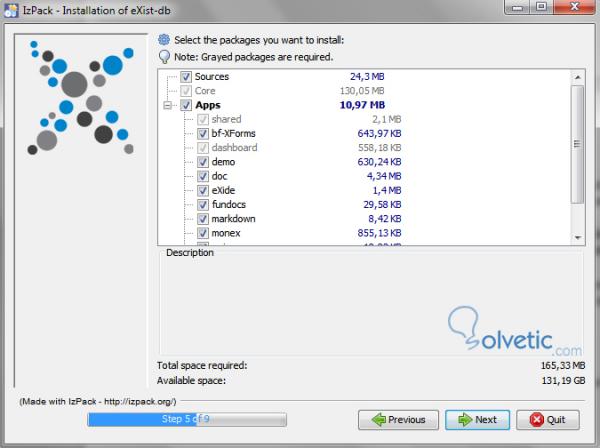
Task: Minimize the installer window
Action: tap(517, 7)
